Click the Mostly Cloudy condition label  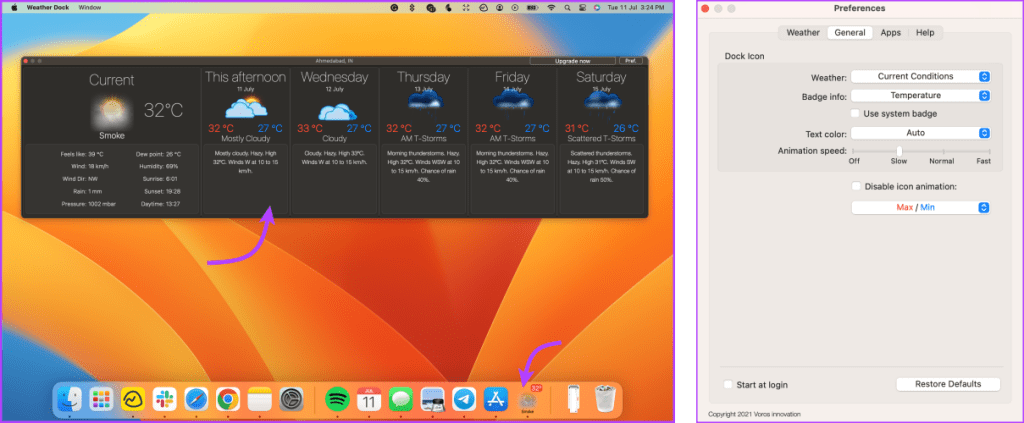point(246,138)
